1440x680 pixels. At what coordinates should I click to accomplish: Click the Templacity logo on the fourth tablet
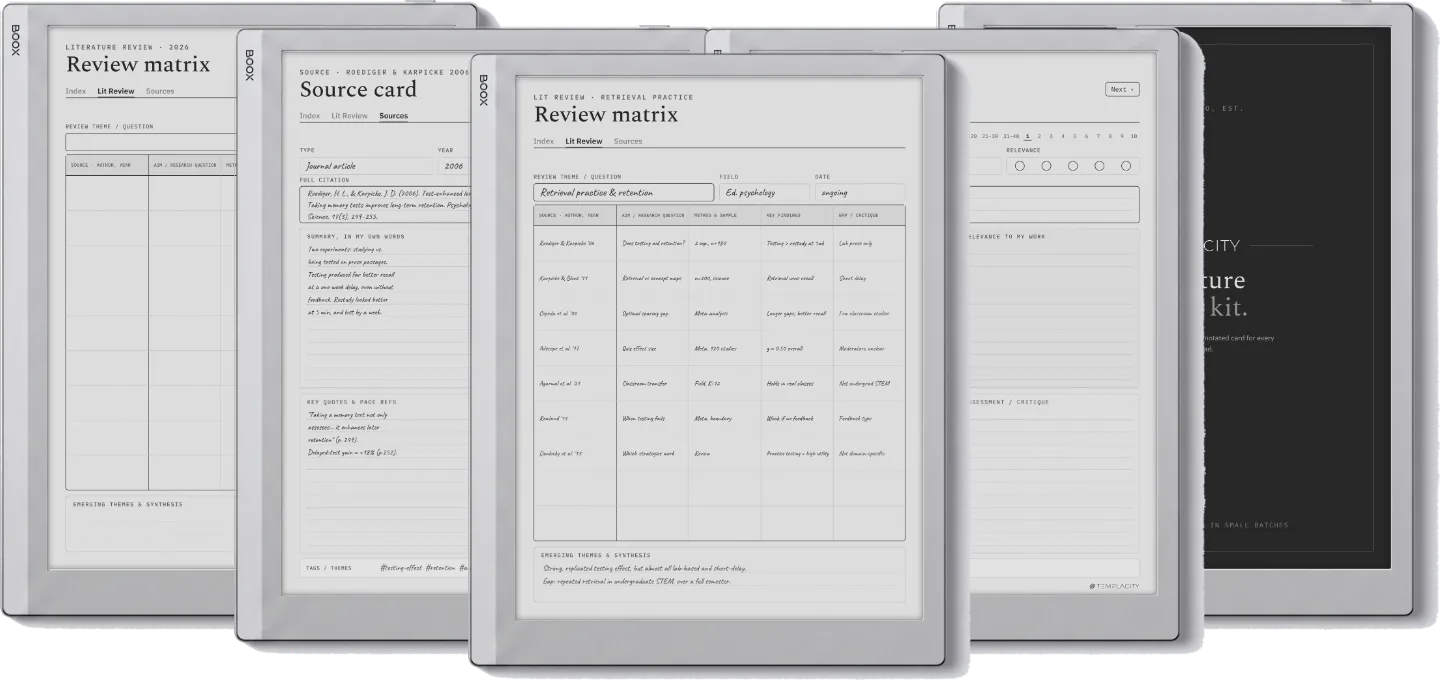1114,586
